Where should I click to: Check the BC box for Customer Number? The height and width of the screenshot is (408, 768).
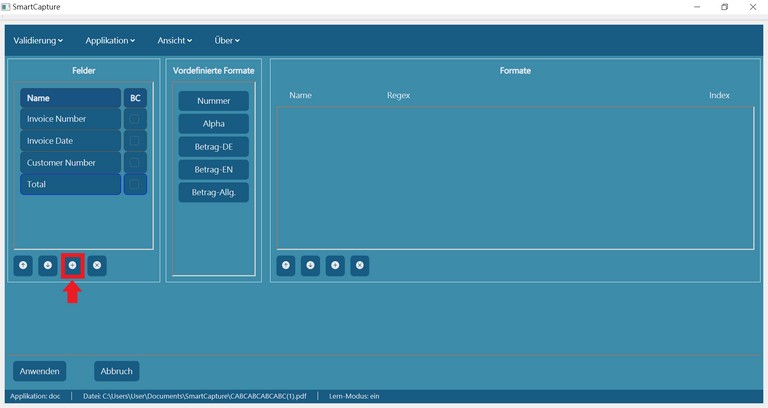[x=135, y=163]
